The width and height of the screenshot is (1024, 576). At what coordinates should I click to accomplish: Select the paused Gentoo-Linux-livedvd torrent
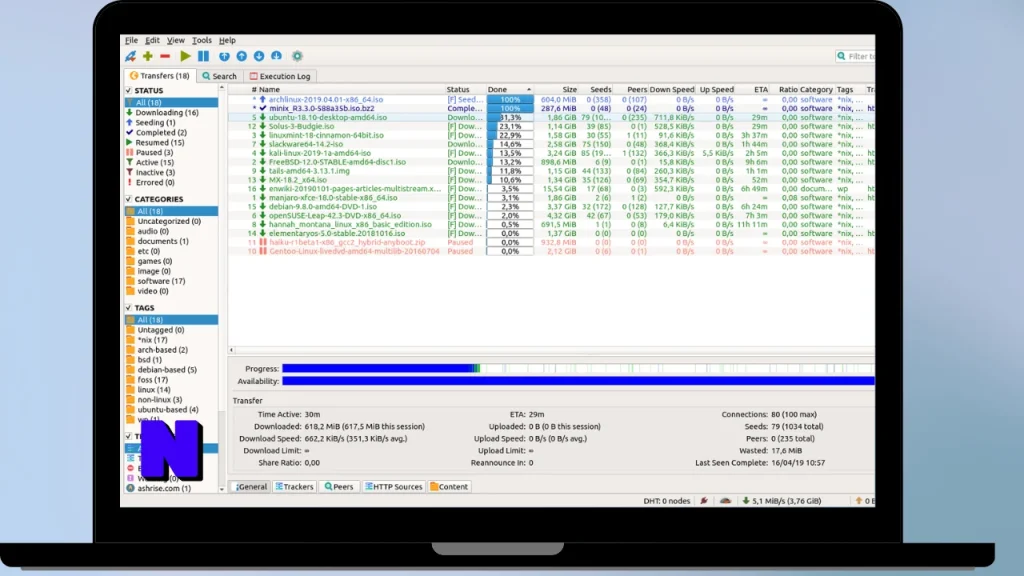354,251
